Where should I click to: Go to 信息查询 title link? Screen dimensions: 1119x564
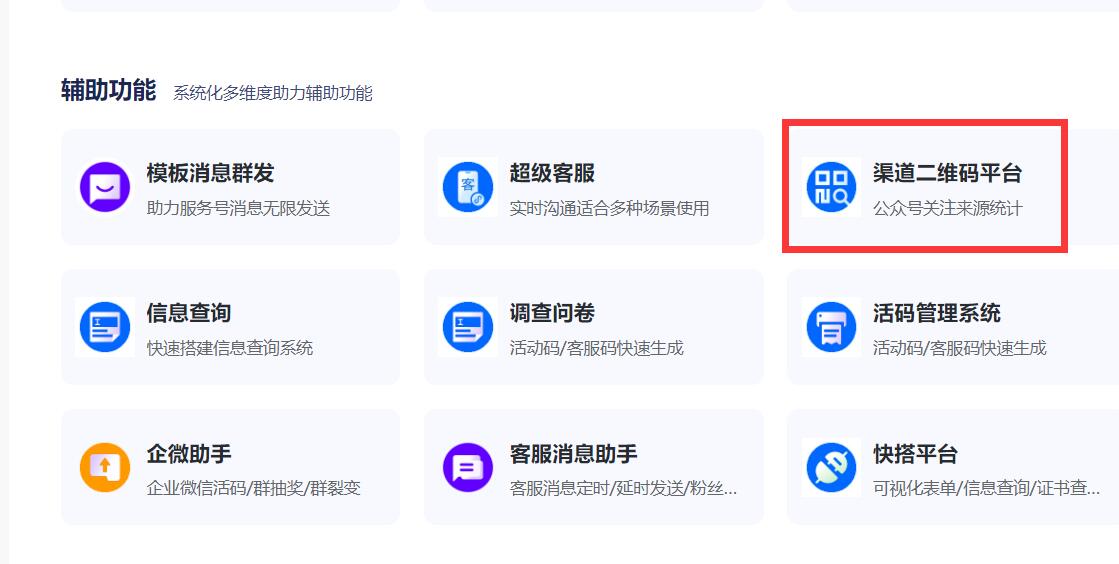coord(189,313)
